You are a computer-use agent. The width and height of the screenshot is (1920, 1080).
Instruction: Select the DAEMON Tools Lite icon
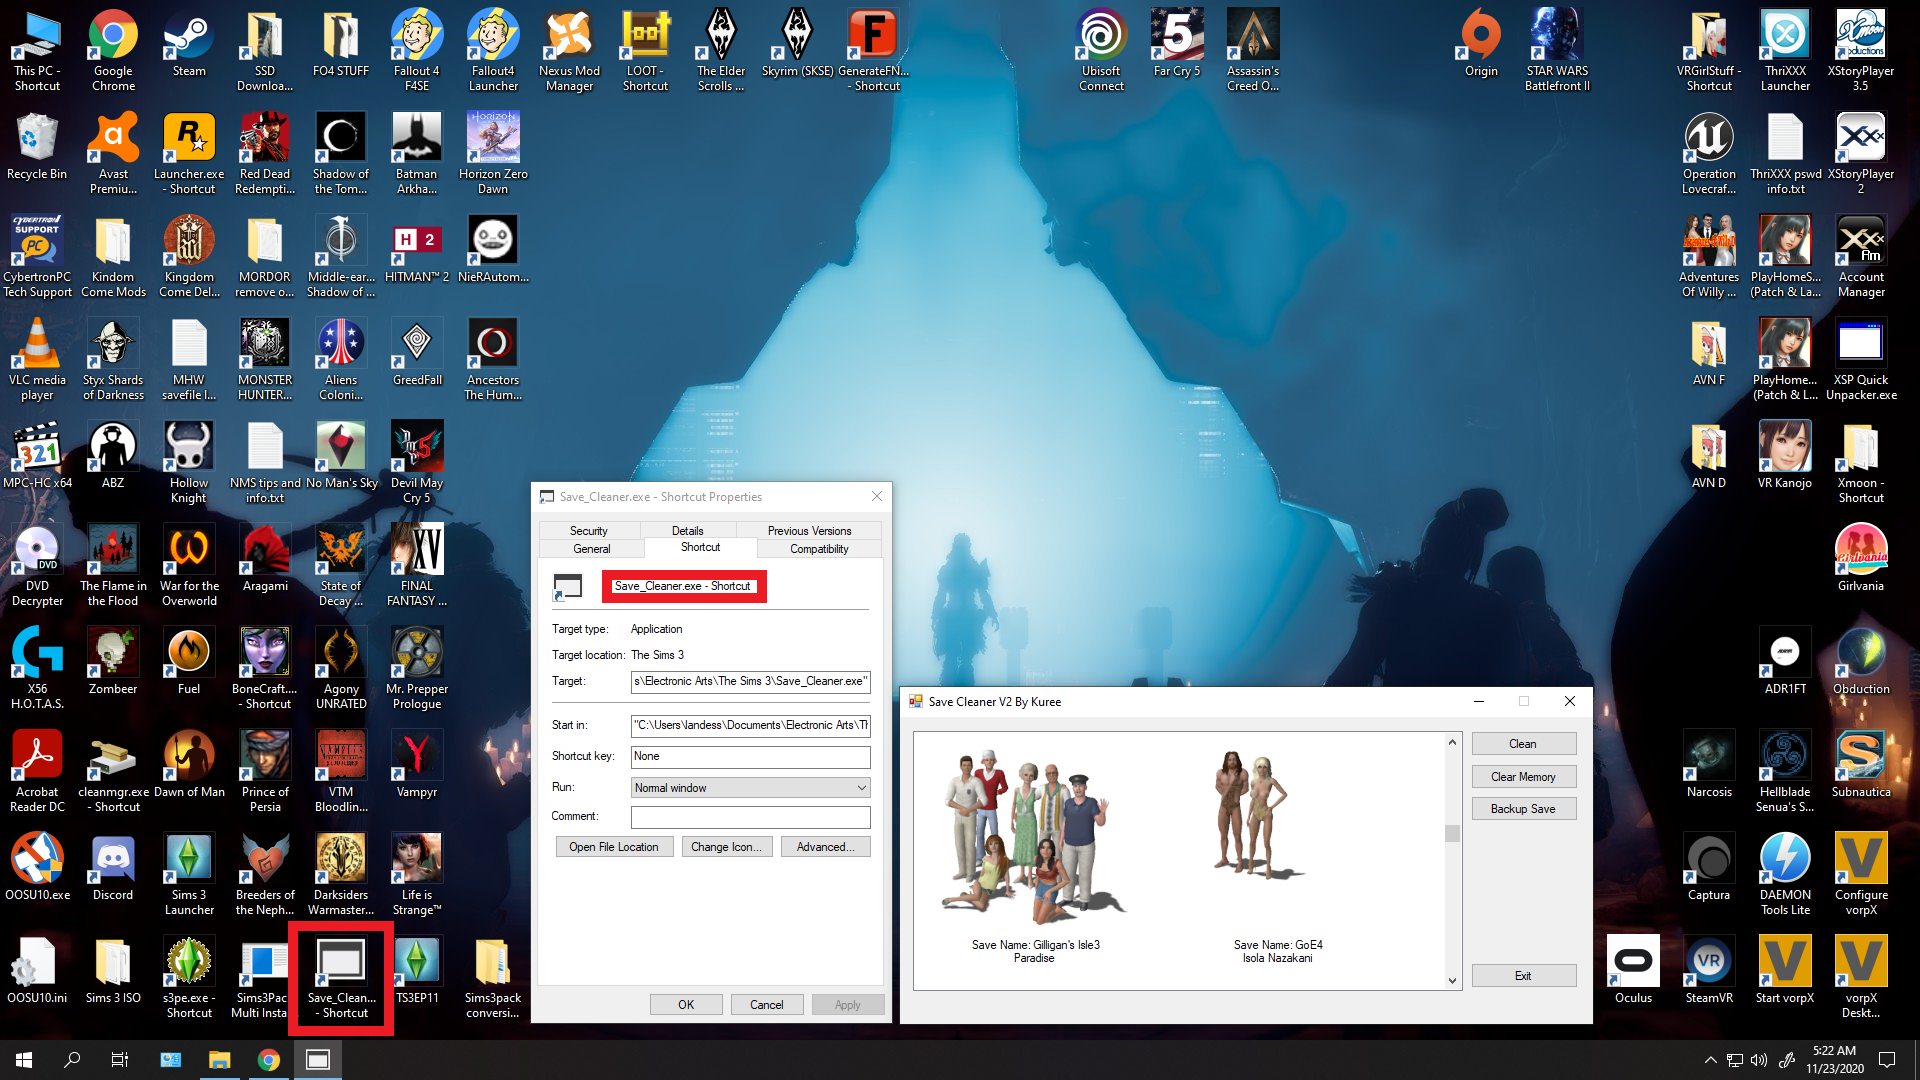(1785, 874)
